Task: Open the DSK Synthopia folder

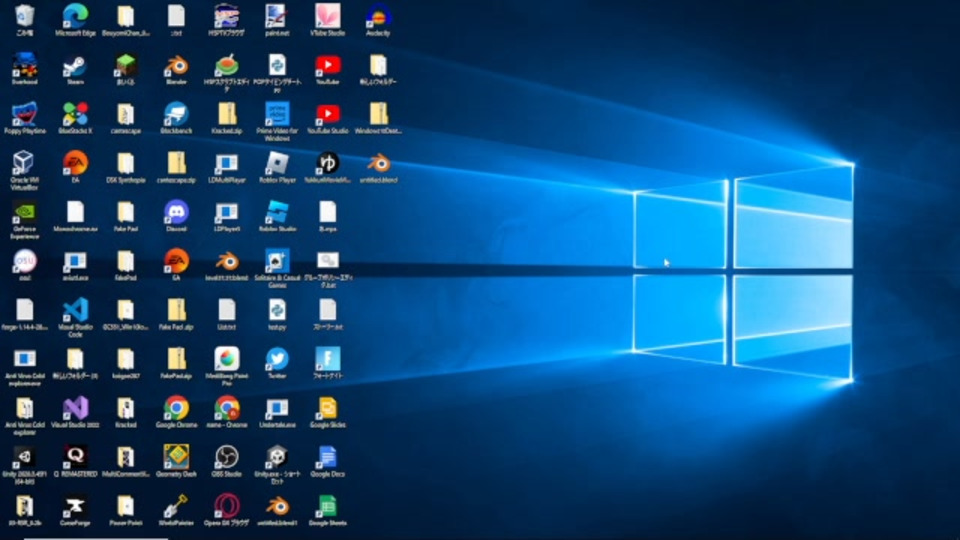Action: click(x=126, y=163)
